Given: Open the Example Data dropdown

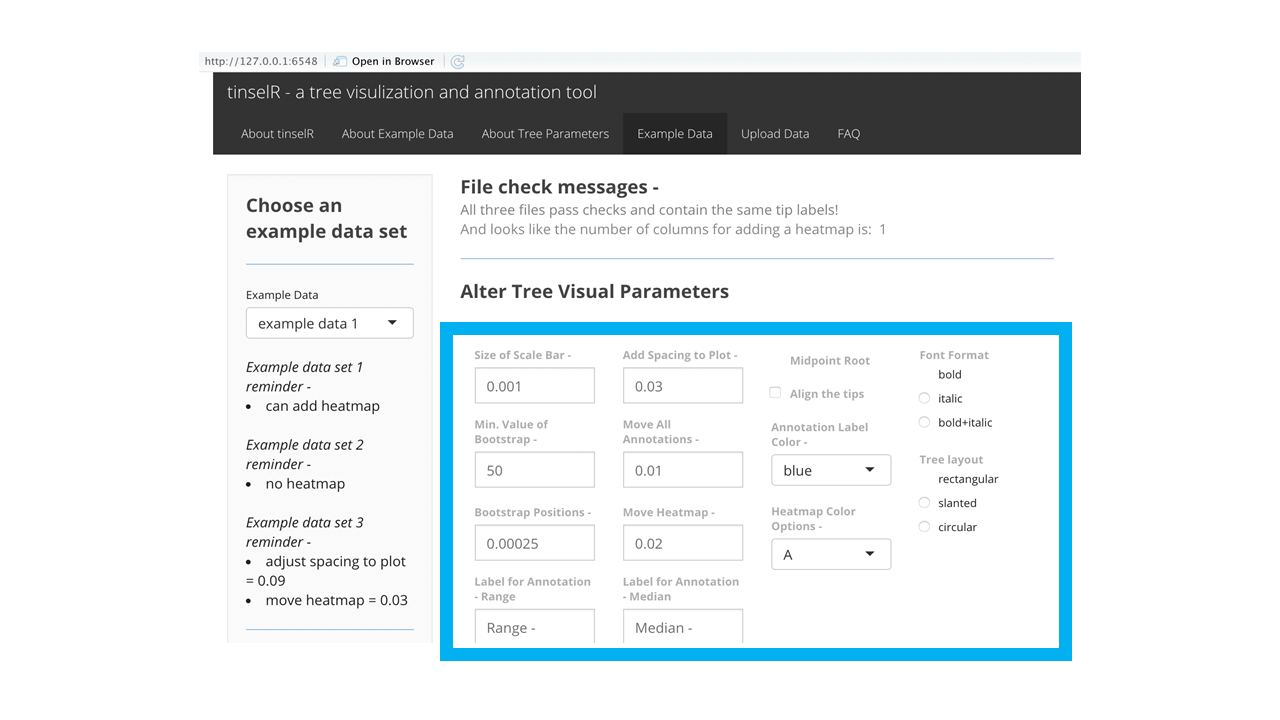Looking at the screenshot, I should tap(330, 323).
